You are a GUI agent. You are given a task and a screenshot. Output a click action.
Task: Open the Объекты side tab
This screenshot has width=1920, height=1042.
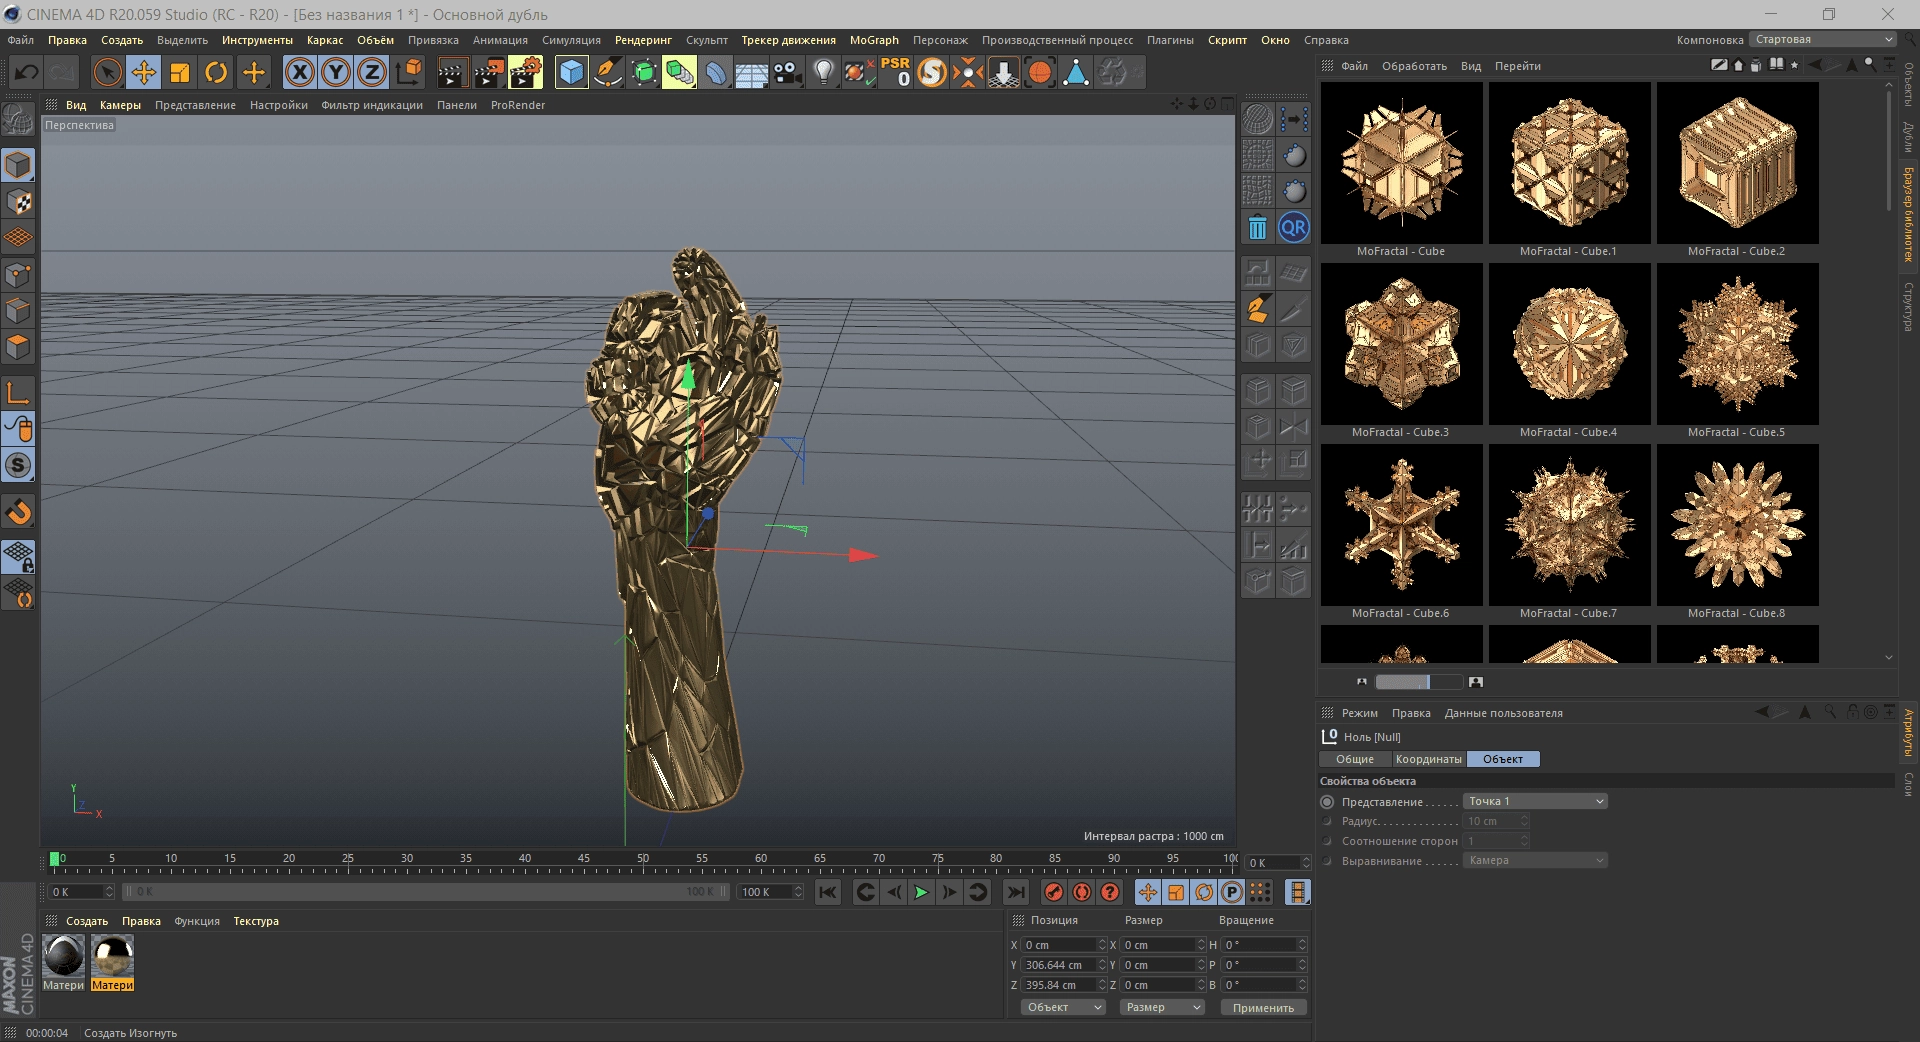tap(1908, 85)
